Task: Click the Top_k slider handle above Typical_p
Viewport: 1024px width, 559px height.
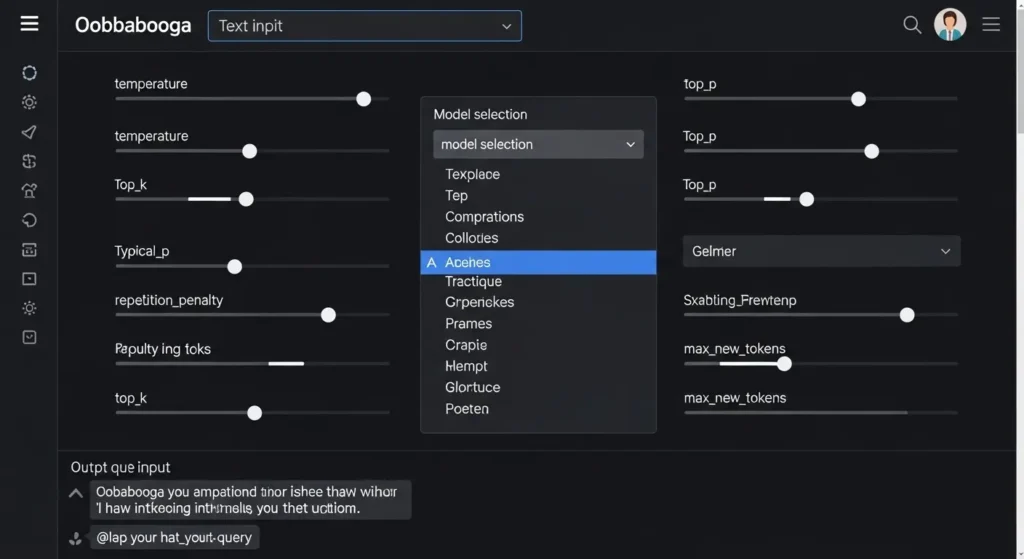Action: (x=246, y=199)
